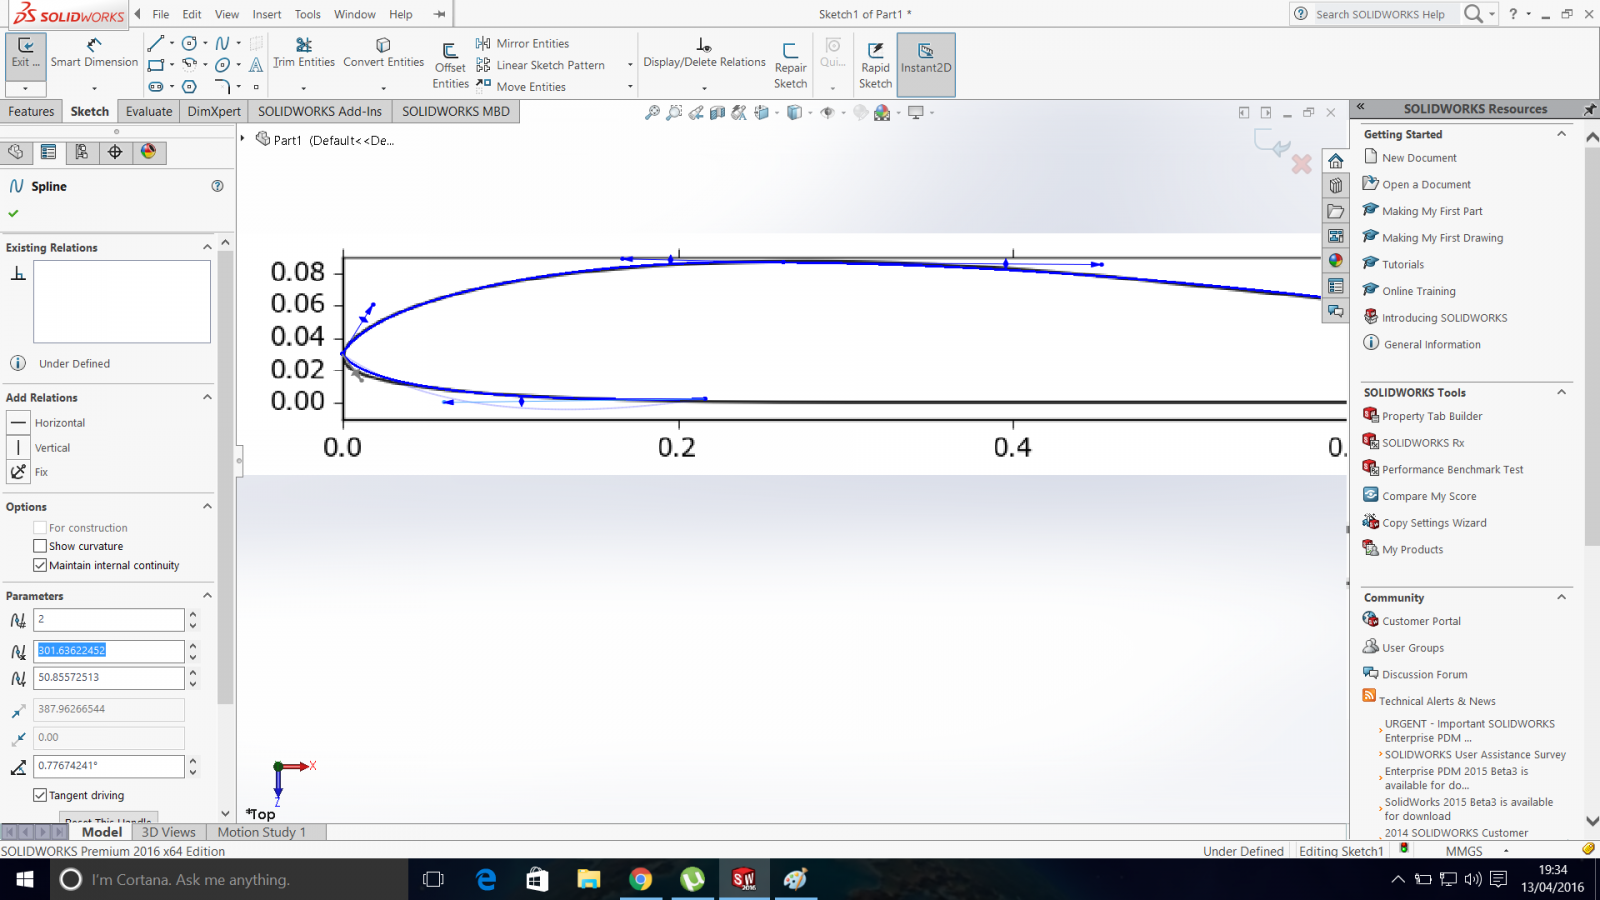Expand Part1 tree in flyout
Image resolution: width=1600 pixels, height=900 pixels.
coord(243,139)
